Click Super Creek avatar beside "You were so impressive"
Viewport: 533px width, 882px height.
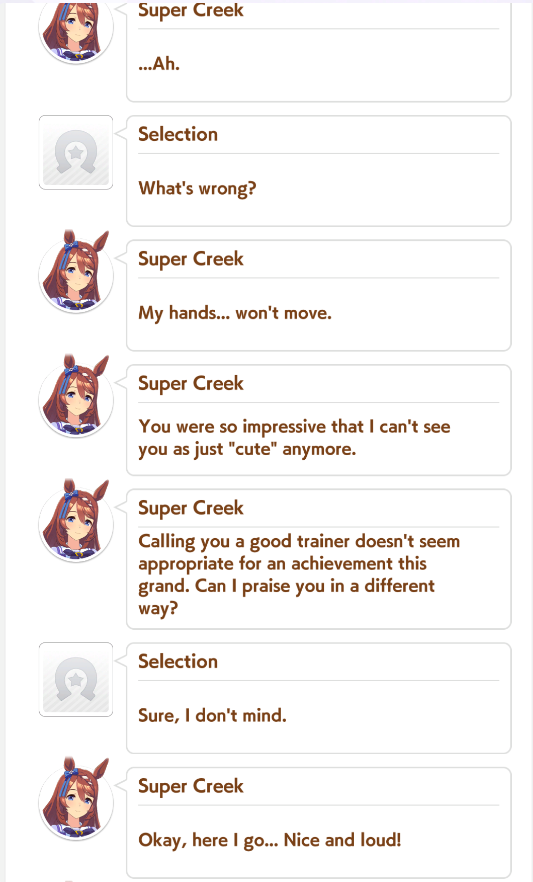(76, 397)
